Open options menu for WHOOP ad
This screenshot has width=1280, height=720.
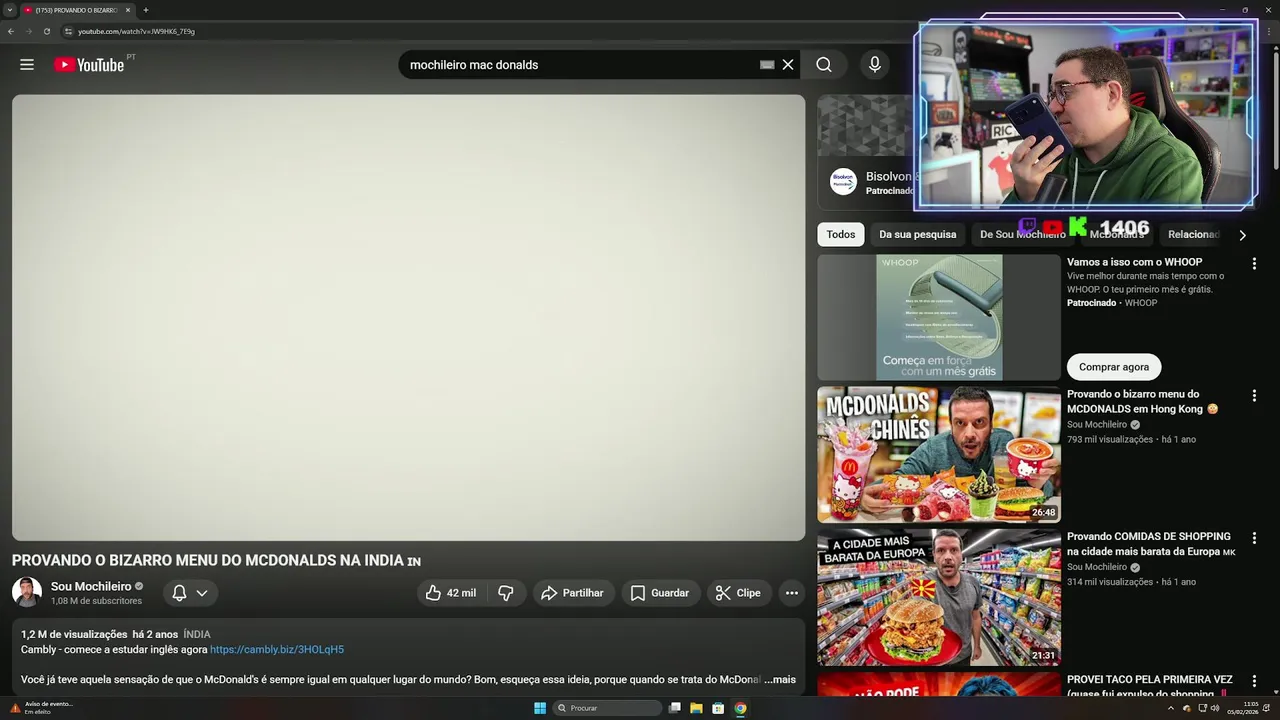[1254, 264]
